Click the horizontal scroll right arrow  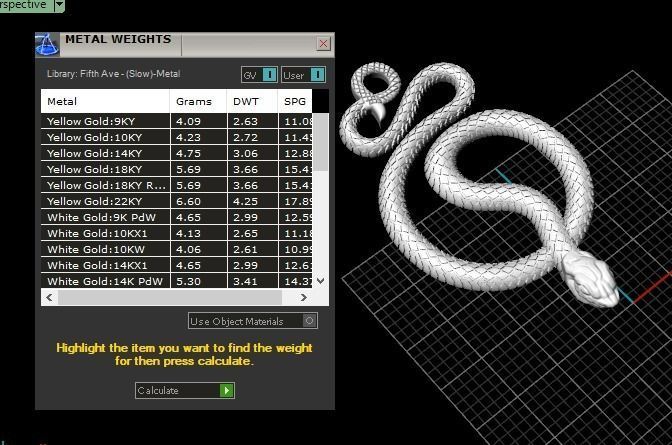304,297
